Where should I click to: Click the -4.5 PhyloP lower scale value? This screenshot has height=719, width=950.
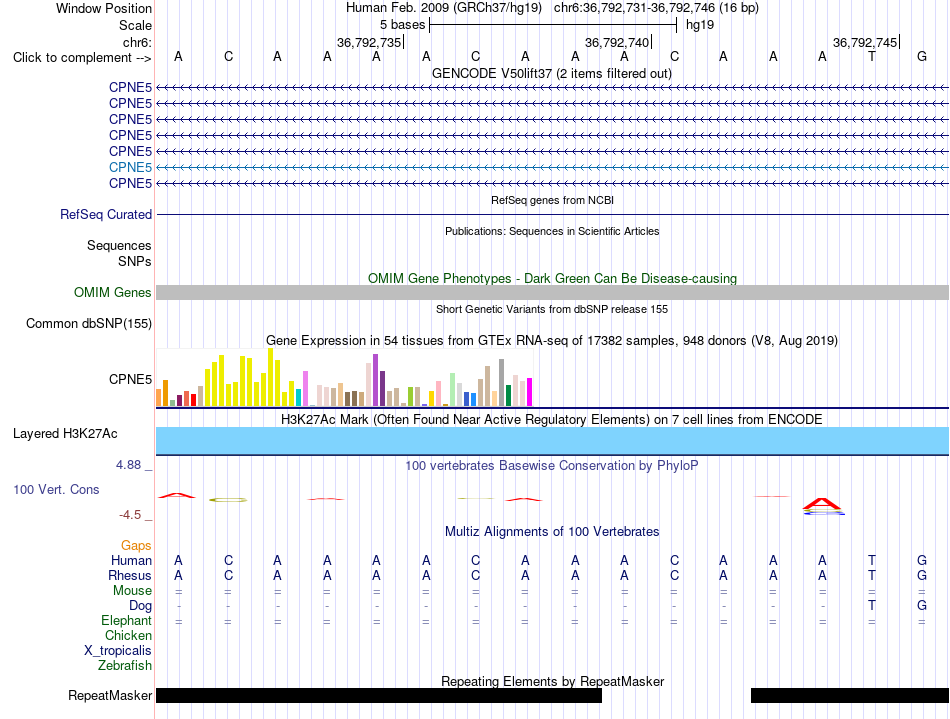(x=130, y=515)
